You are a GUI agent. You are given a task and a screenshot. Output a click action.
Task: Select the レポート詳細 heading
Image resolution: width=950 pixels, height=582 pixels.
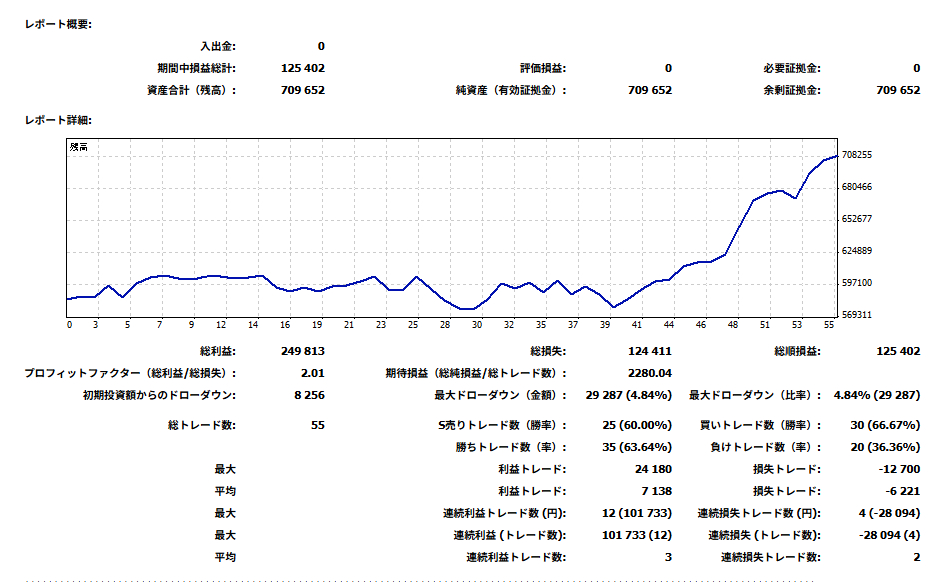pos(58,121)
